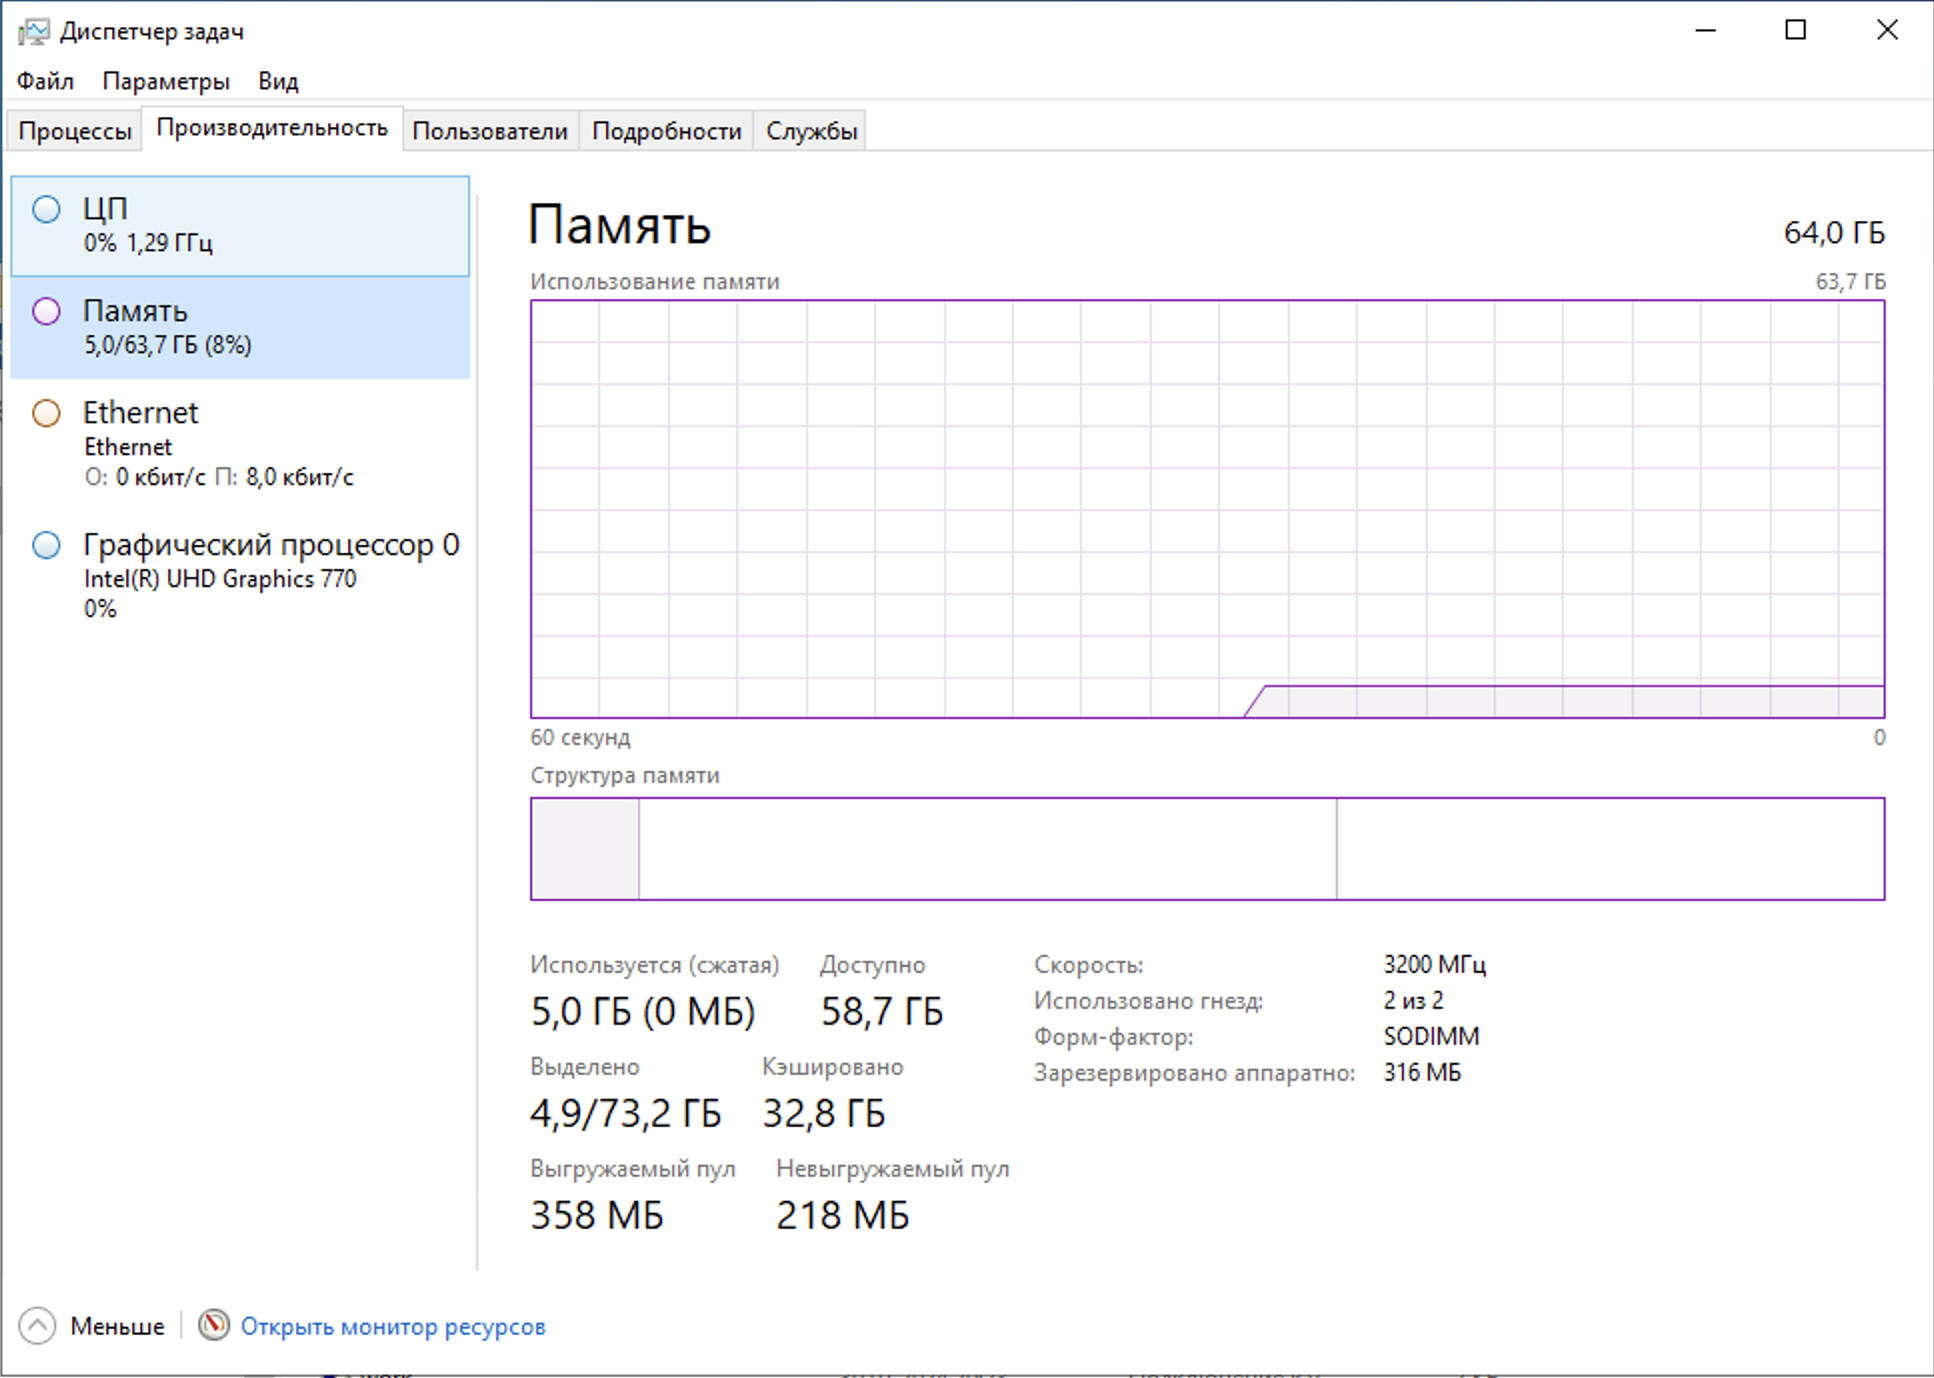
Task: Select the Ethernet performance item
Action: (240, 443)
